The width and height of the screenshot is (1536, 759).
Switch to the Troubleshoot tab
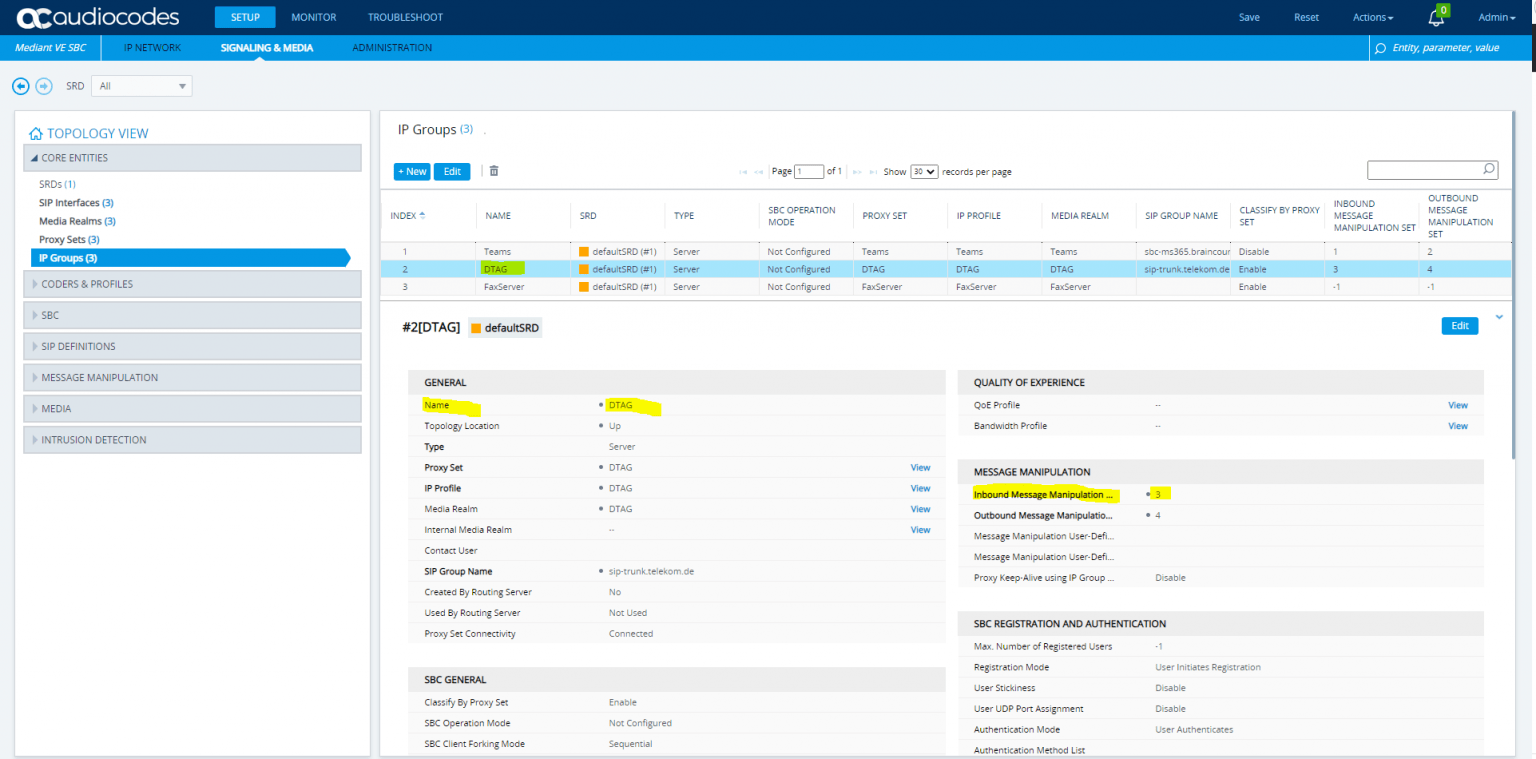tap(405, 17)
